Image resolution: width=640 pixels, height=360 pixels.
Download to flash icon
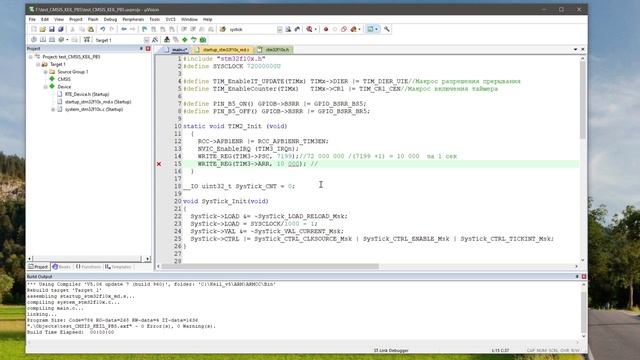[87, 40]
